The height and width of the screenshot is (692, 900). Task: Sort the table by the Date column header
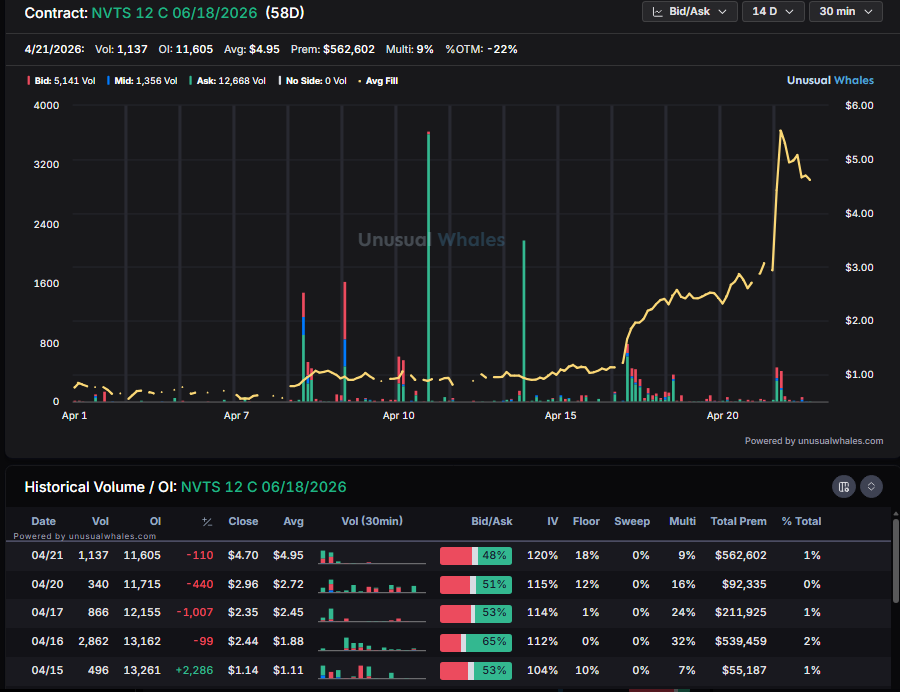(43, 521)
